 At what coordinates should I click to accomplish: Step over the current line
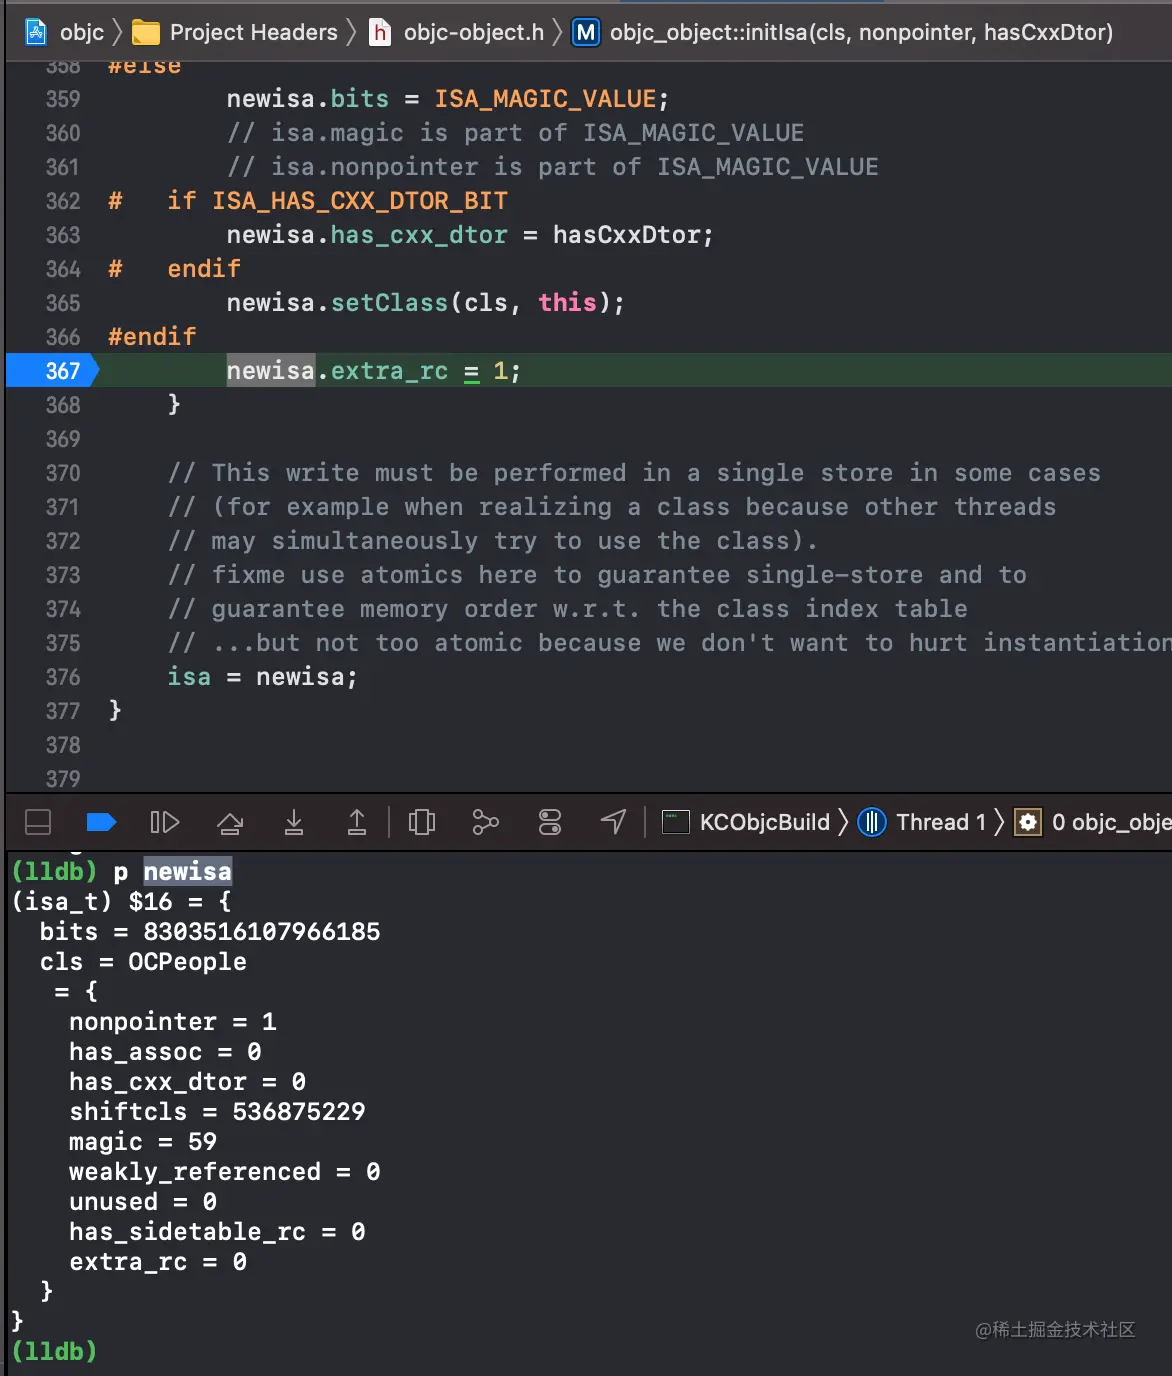click(230, 822)
